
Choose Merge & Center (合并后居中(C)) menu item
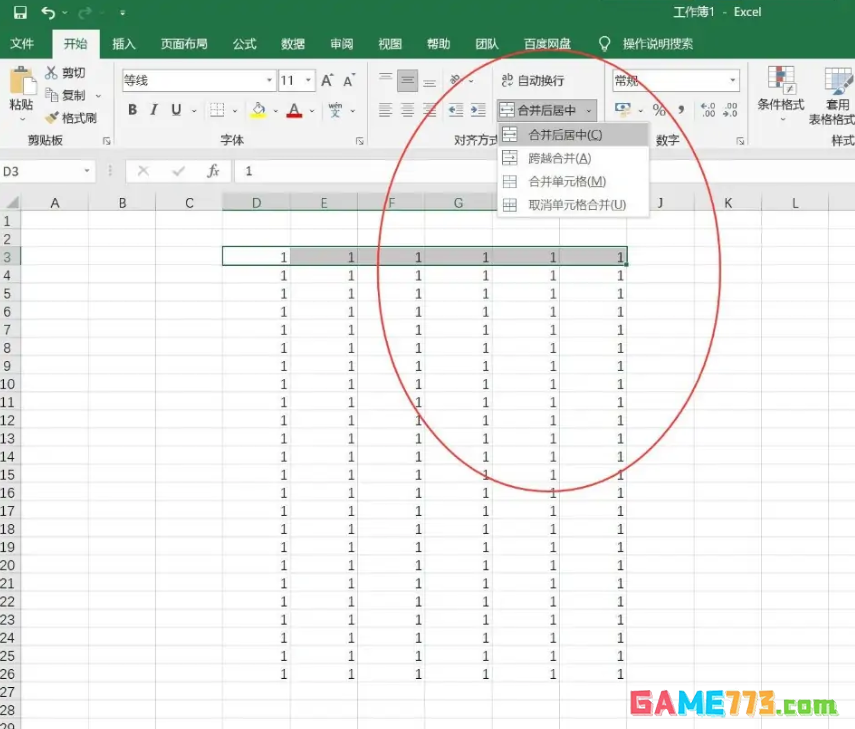[x=565, y=134]
